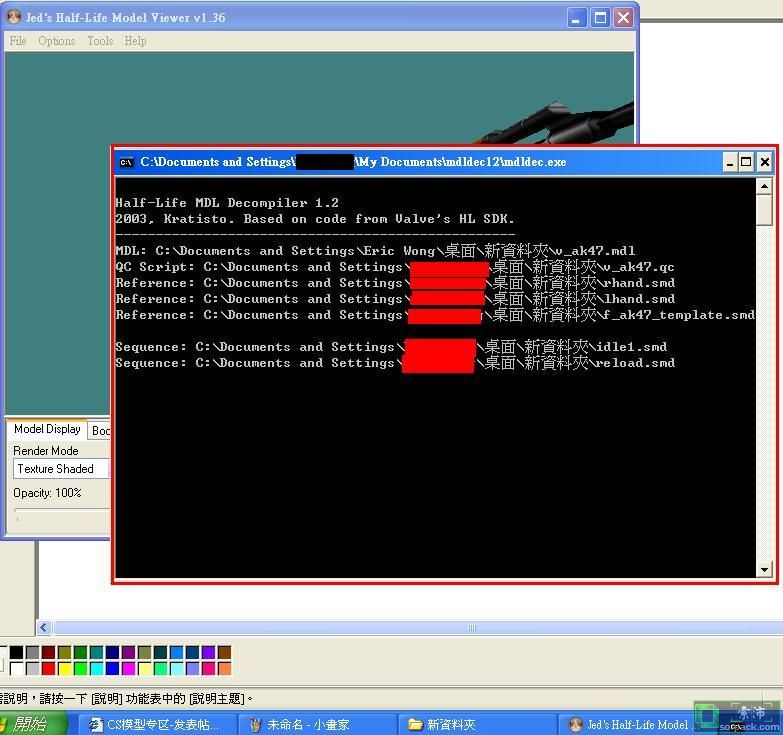Pick the rose pink color swatch
The image size is (783, 735).
click(x=208, y=668)
